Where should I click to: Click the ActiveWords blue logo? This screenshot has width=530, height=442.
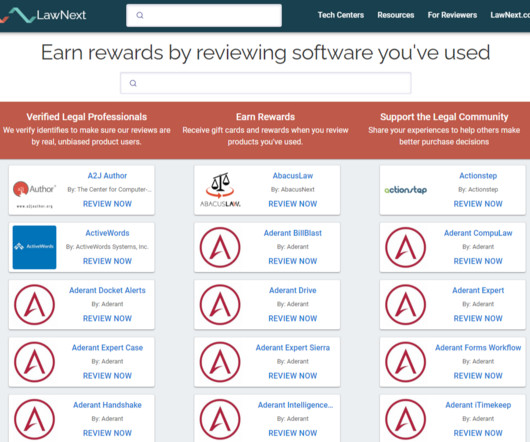[34, 247]
